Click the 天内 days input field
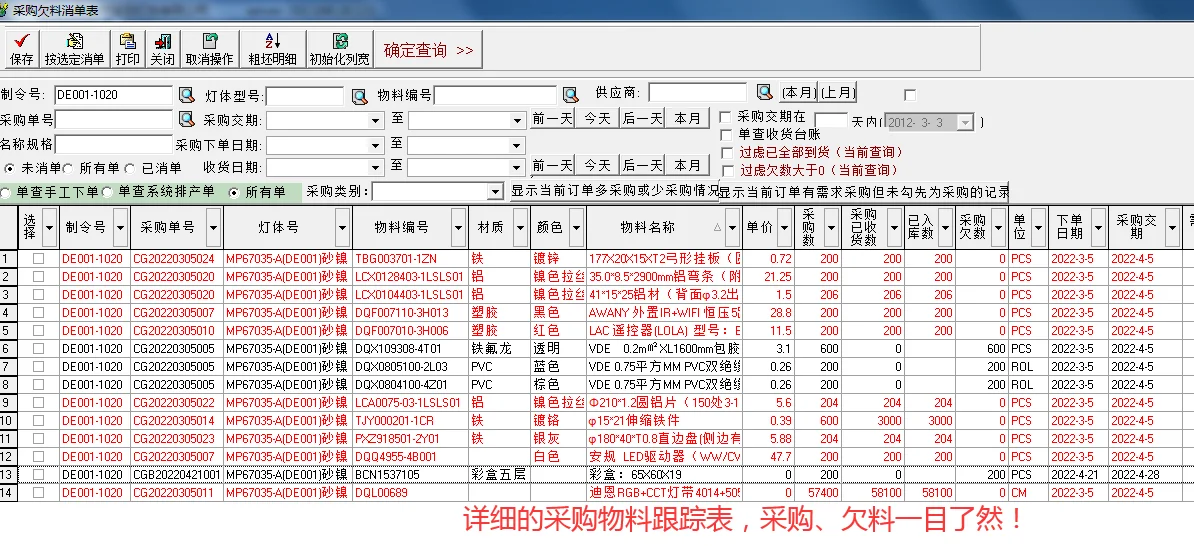This screenshot has height=546, width=1194. tap(831, 120)
